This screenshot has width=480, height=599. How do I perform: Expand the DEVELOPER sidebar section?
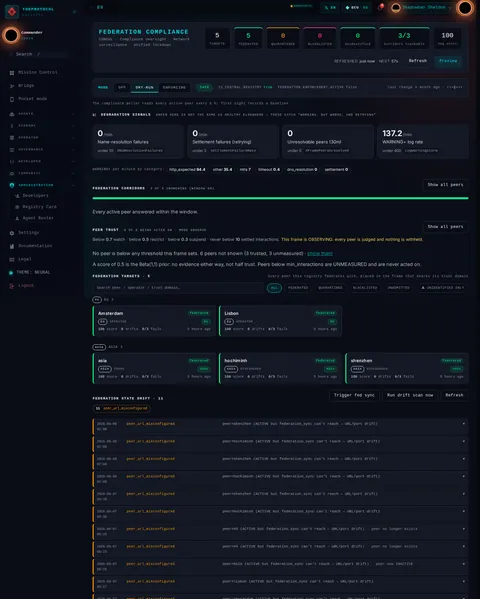[42, 161]
